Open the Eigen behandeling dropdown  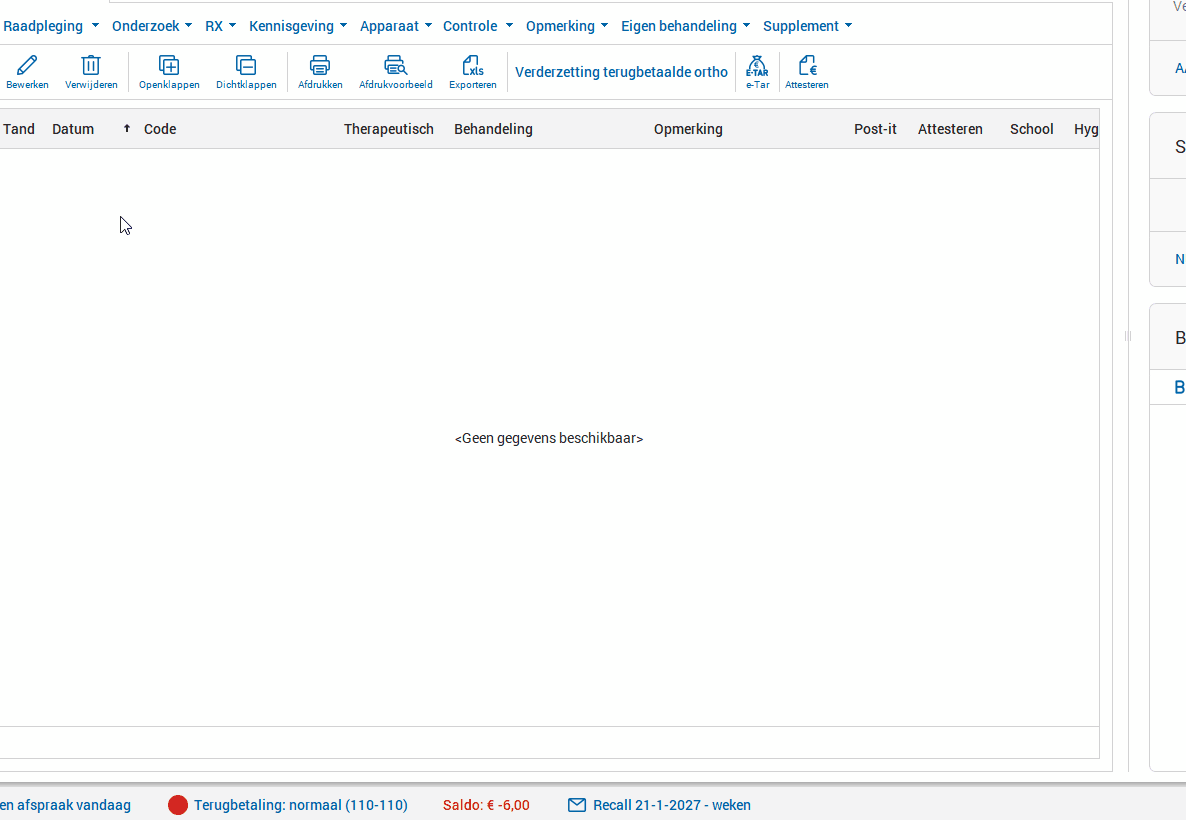[x=686, y=26]
